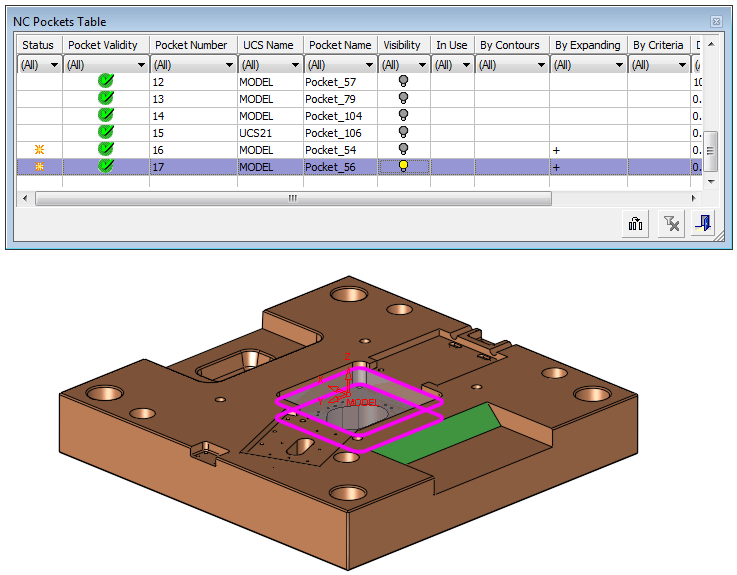
Task: Click the Pocket Number column header
Action: pos(192,45)
